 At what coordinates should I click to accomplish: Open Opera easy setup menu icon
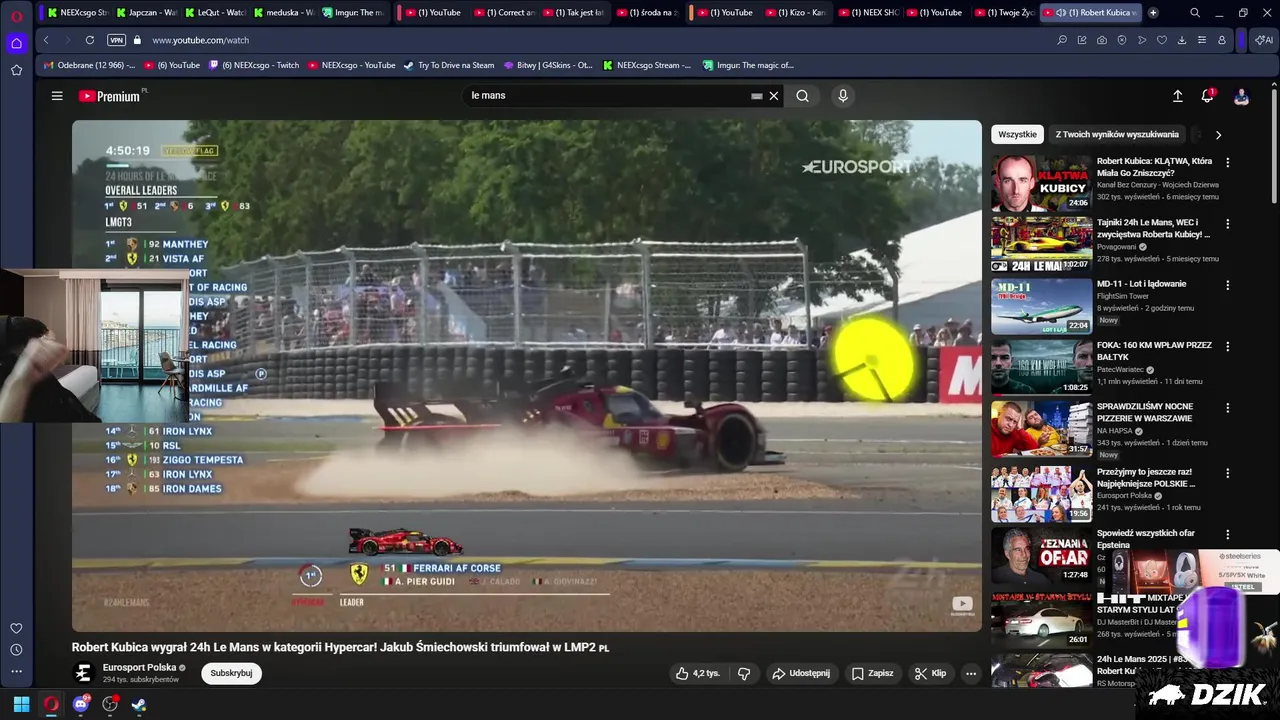click(x=1202, y=40)
